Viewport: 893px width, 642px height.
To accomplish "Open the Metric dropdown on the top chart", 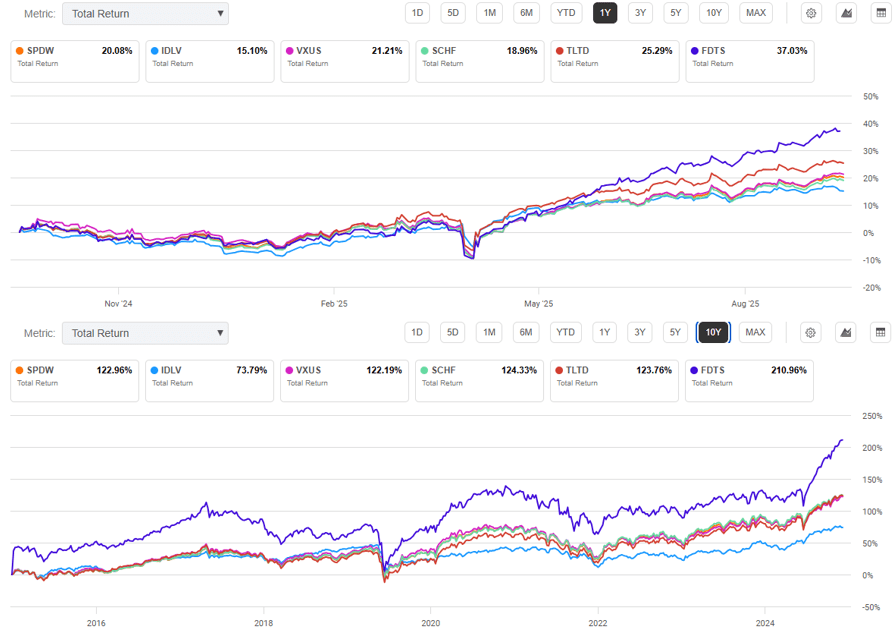I will point(145,13).
